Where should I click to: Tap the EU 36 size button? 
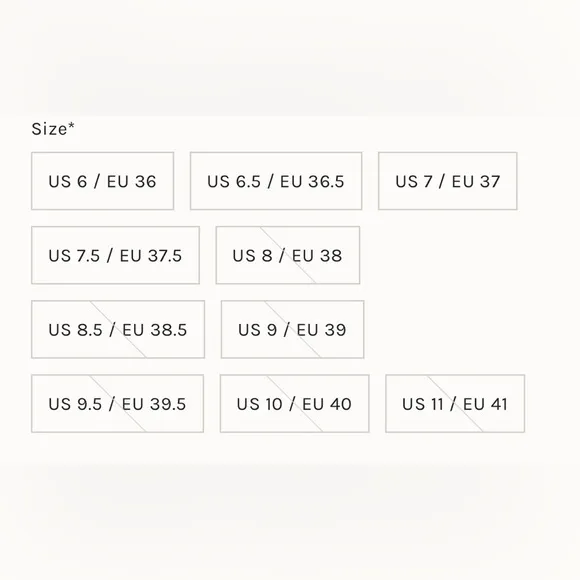click(x=102, y=181)
